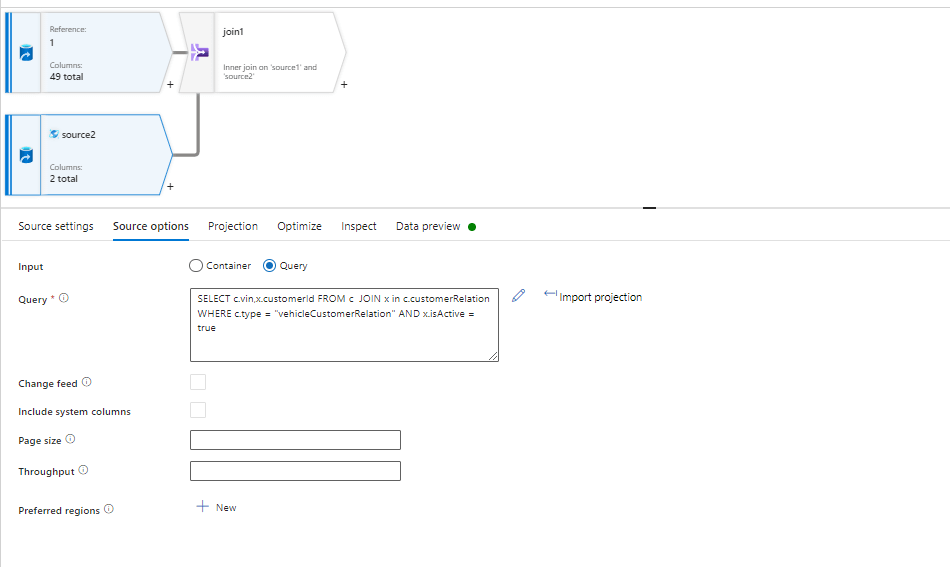The image size is (950, 567).
Task: Add a New preferred region
Action: click(x=217, y=507)
